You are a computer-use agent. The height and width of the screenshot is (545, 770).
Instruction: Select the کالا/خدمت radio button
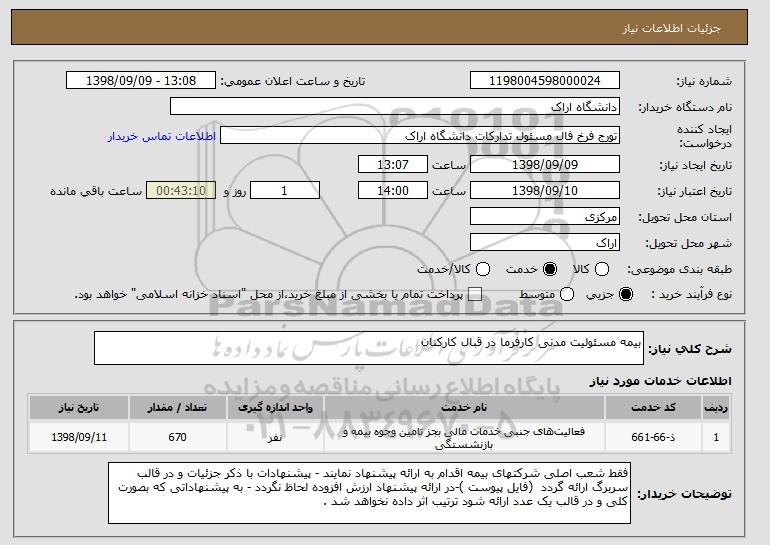point(483,269)
